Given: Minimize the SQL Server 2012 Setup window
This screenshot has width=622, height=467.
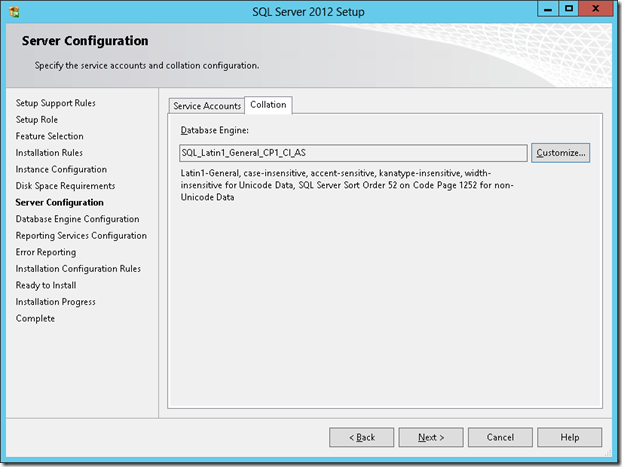Looking at the screenshot, I should (x=548, y=9).
